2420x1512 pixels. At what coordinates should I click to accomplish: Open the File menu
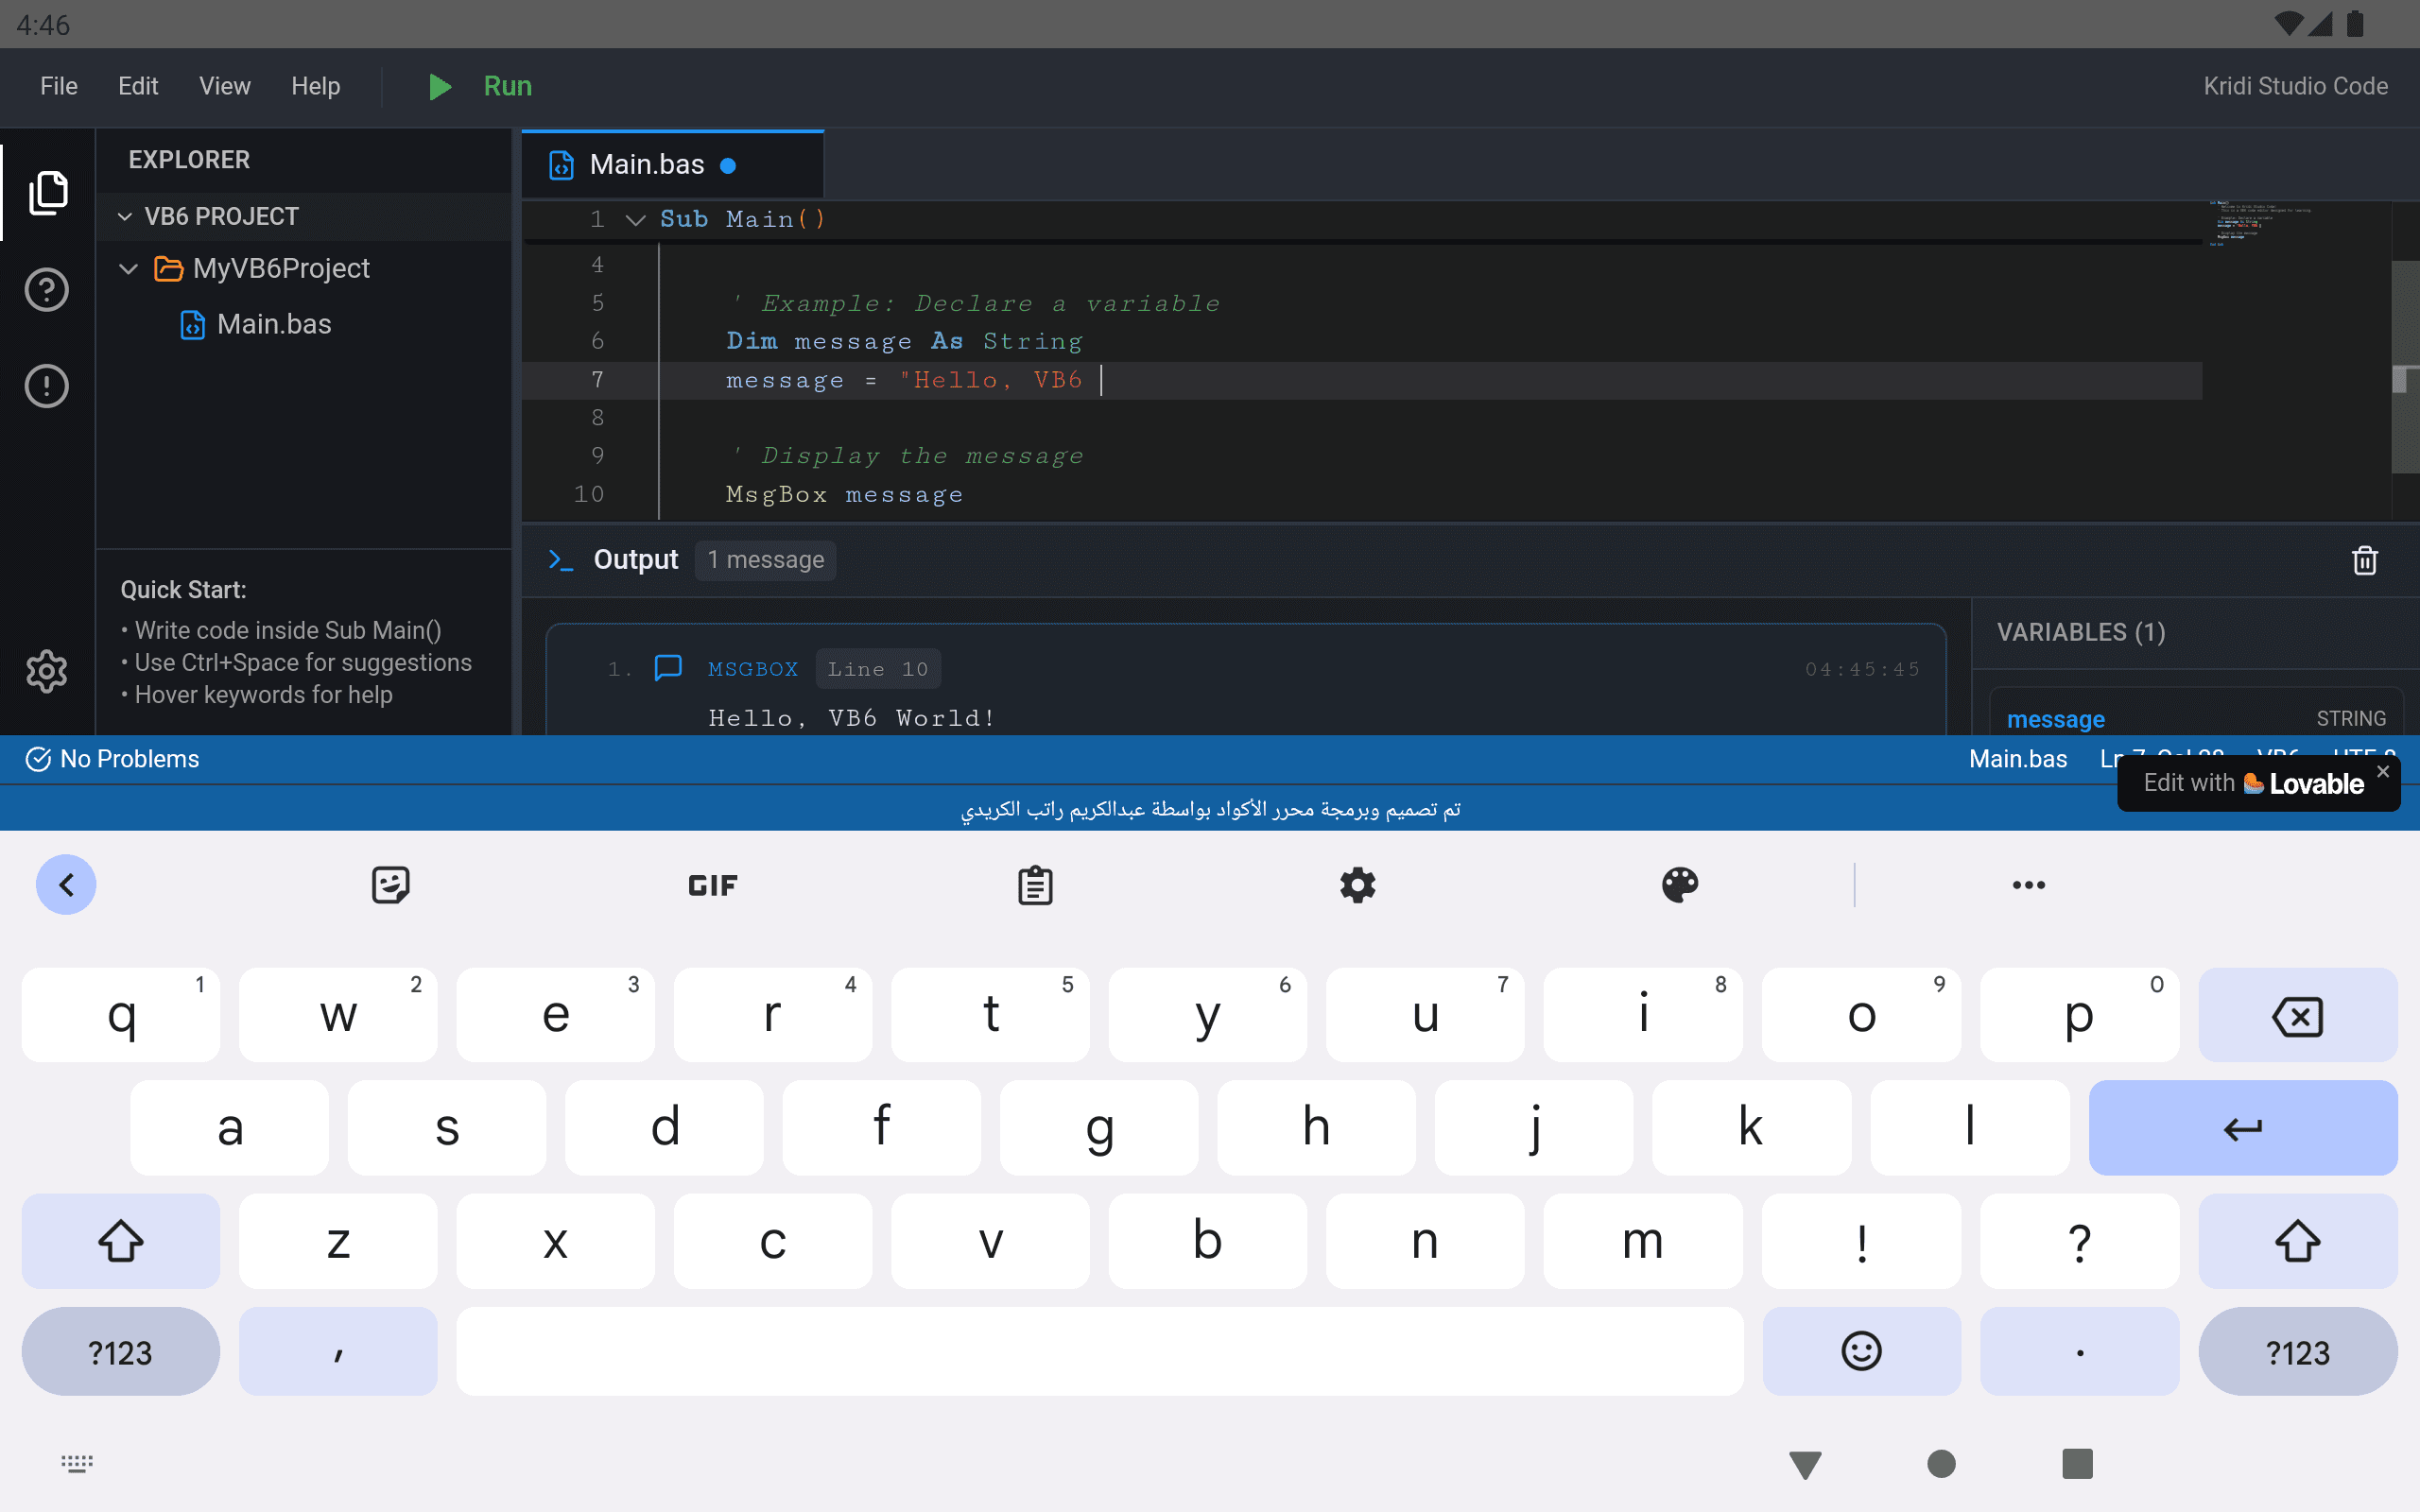[x=58, y=86]
